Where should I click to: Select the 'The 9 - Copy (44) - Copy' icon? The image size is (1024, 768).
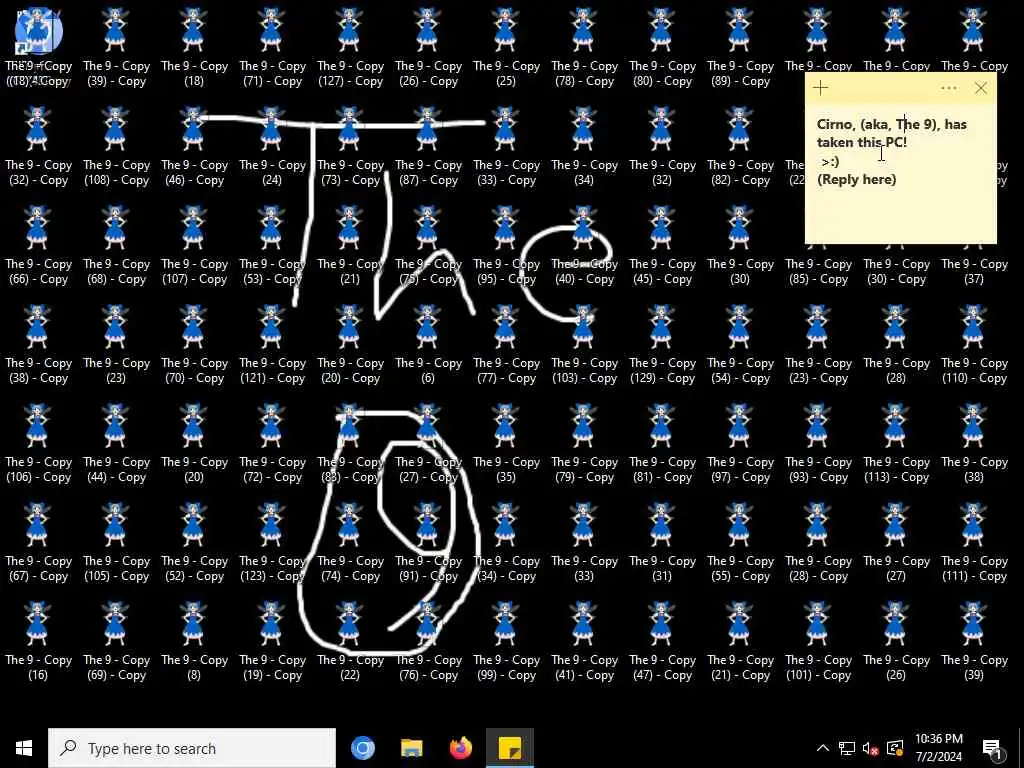[x=116, y=445]
